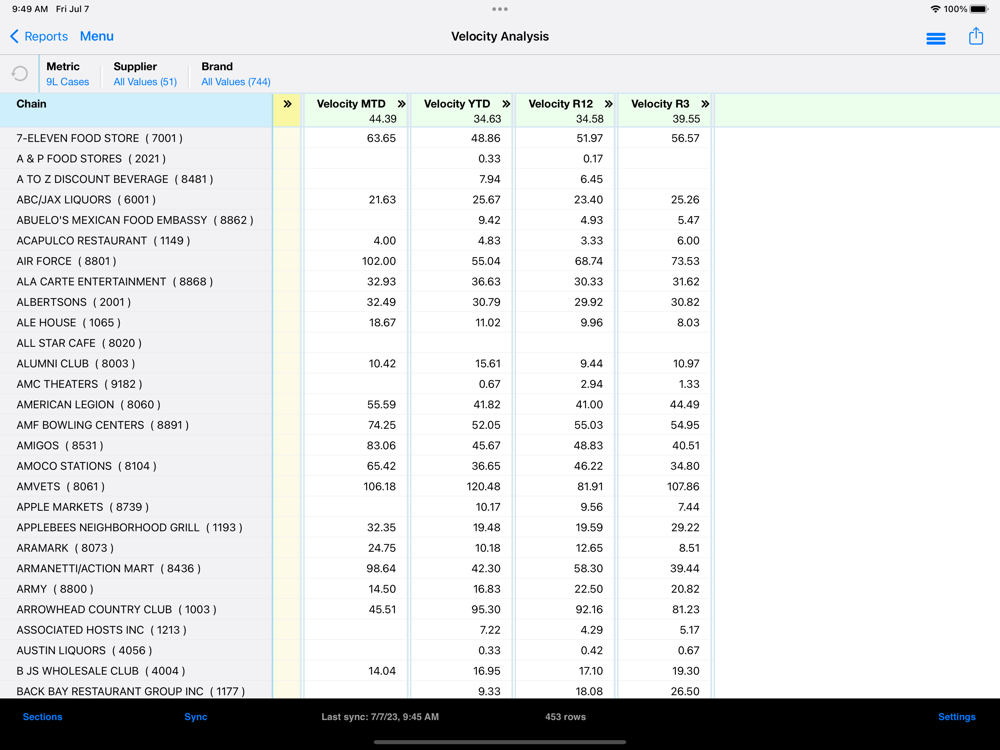Tap the battery indicator in status bar
1000x750 pixels.
979,9
